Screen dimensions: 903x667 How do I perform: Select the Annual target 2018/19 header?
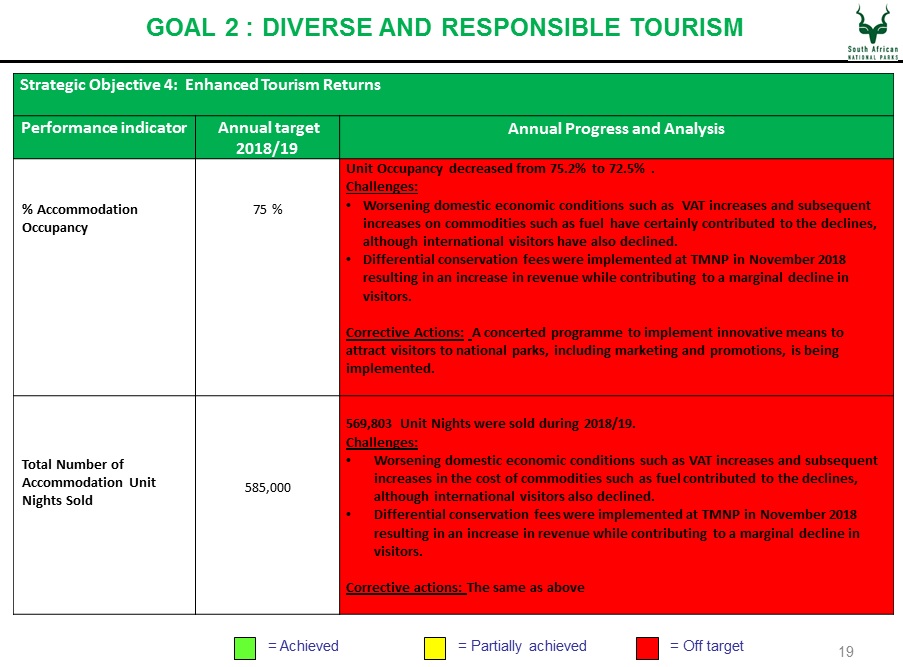click(x=268, y=137)
